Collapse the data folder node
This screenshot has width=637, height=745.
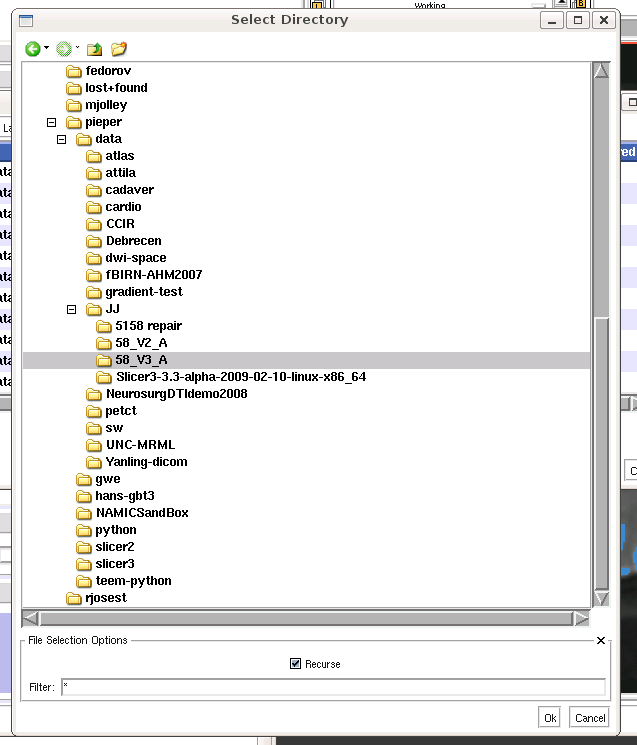click(62, 139)
